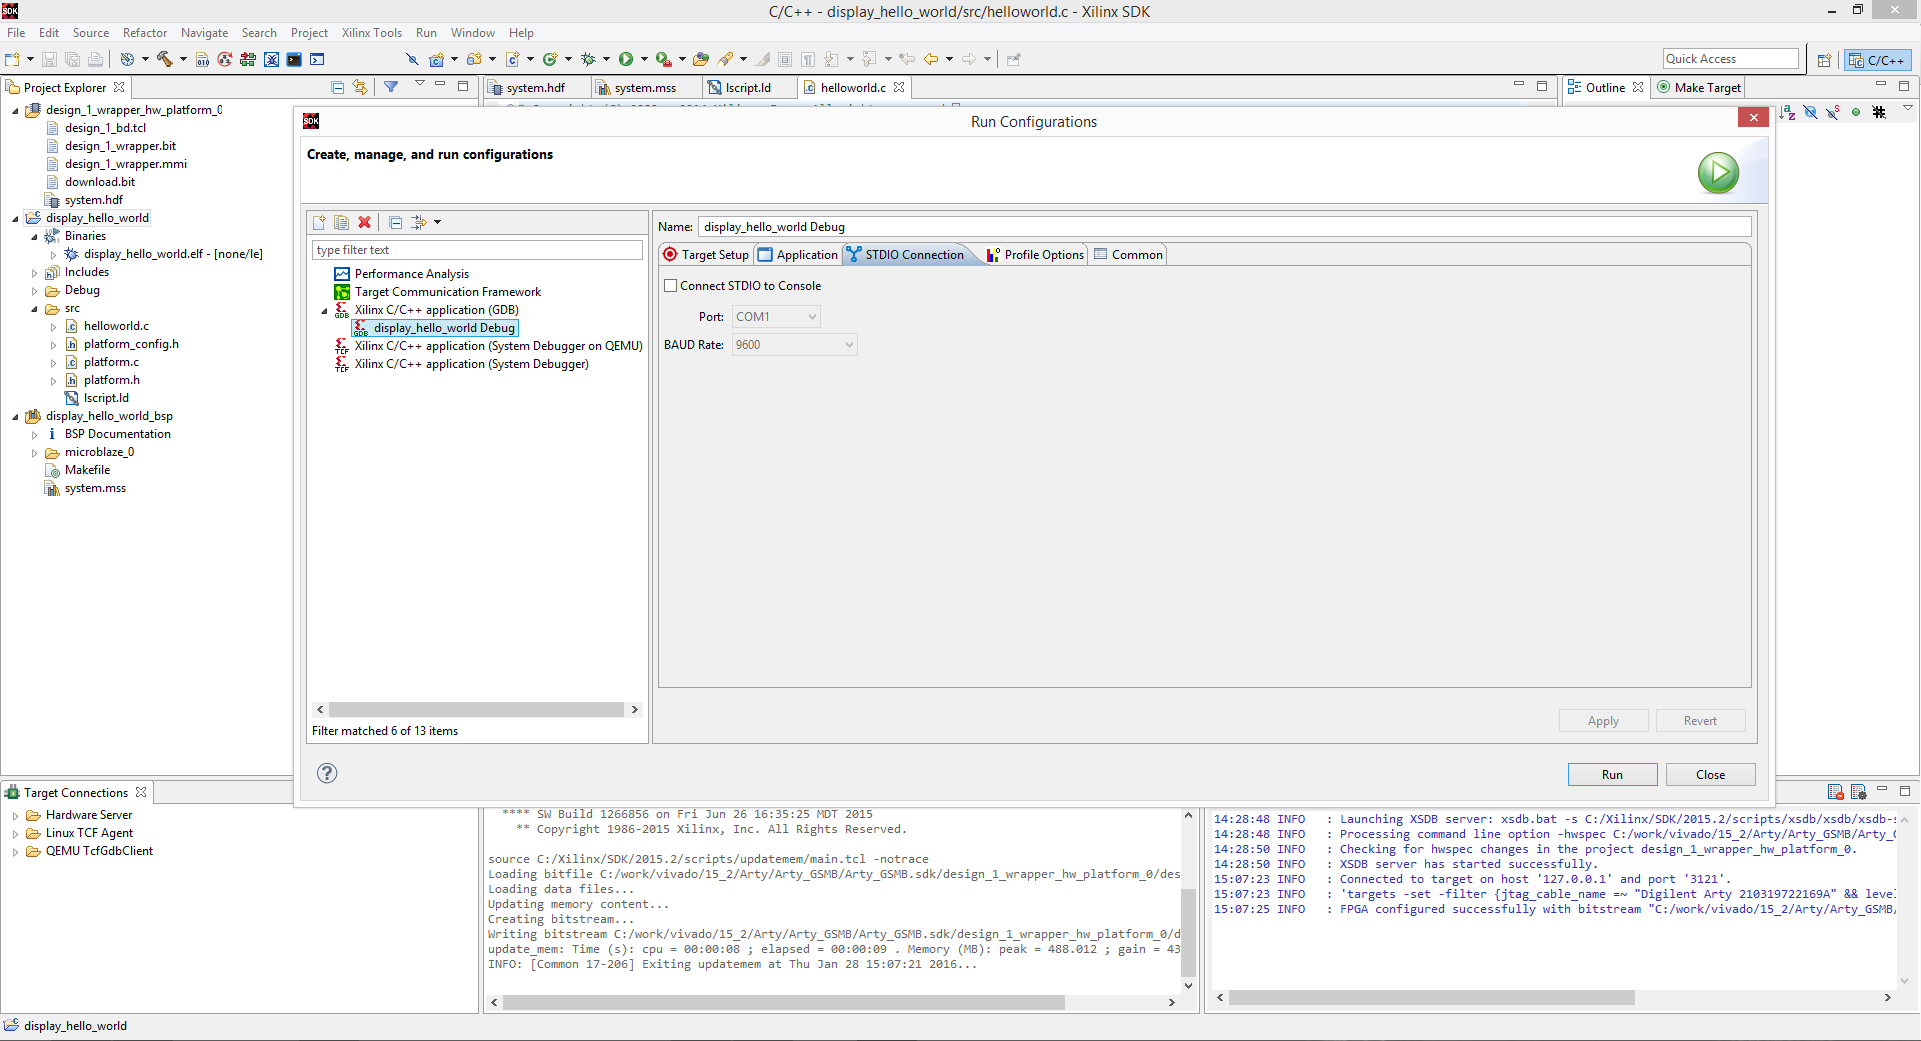1921x1041 pixels.
Task: Select Performance Analysis configuration type
Action: click(x=411, y=274)
